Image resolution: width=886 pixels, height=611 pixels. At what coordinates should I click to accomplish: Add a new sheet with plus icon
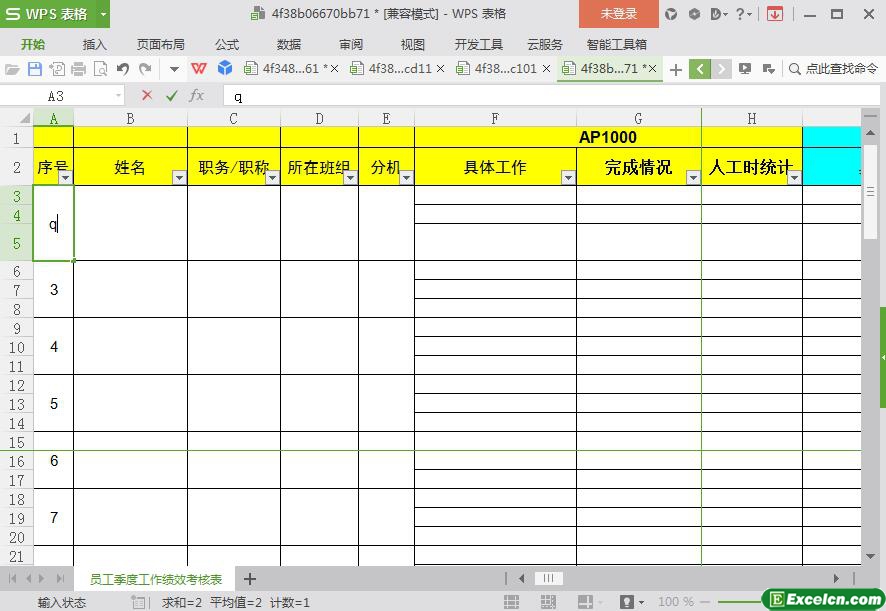click(250, 579)
